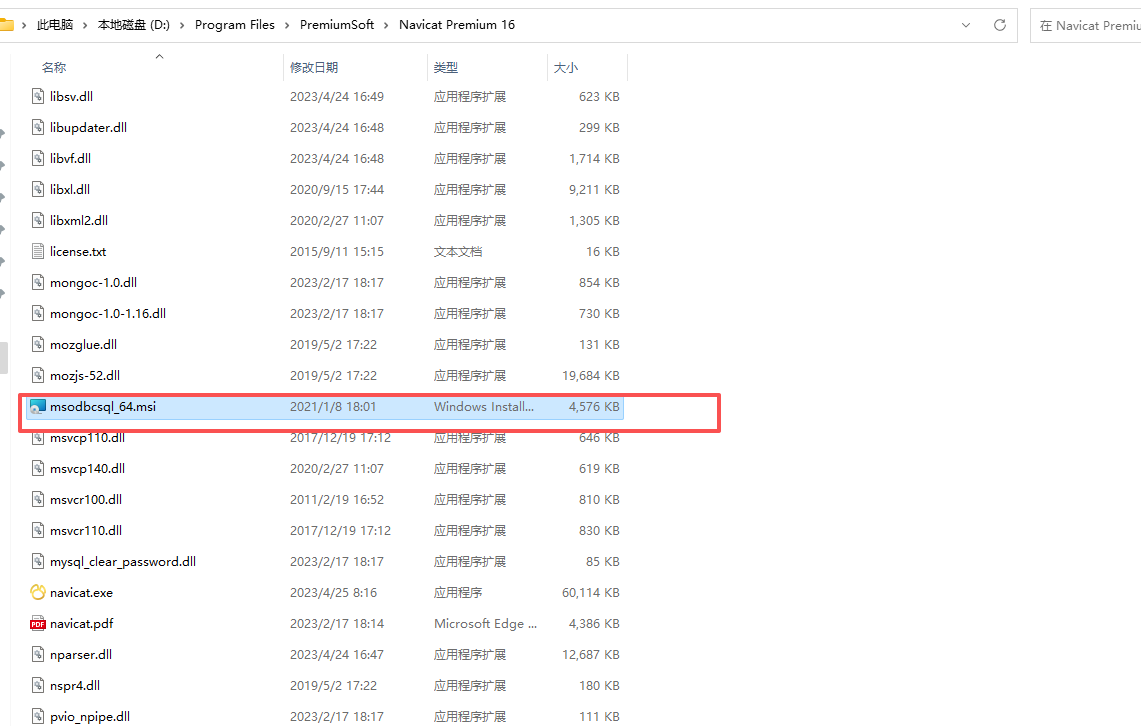
Task: Expand the chevron after 本地磁盘 (D:) breadcrumb
Action: 181,25
